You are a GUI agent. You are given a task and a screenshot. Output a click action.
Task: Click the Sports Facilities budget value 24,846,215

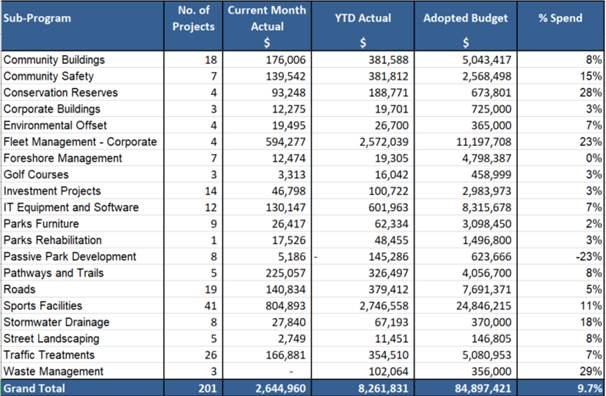pos(483,306)
